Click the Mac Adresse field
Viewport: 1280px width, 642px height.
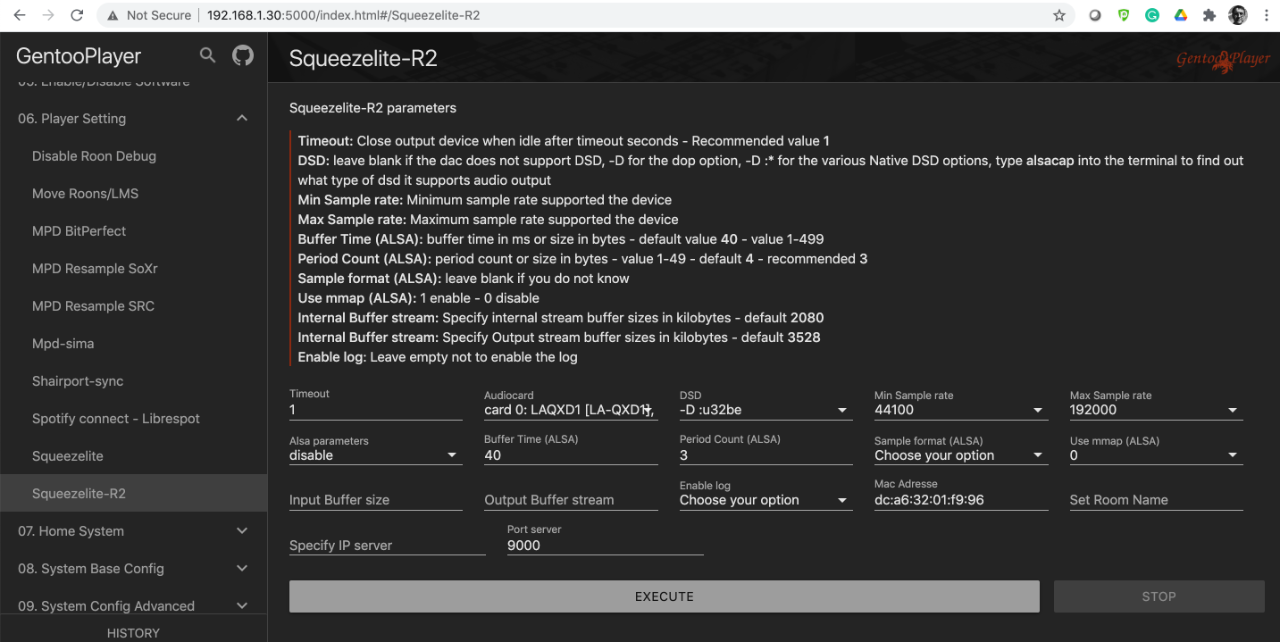pyautogui.click(x=961, y=500)
